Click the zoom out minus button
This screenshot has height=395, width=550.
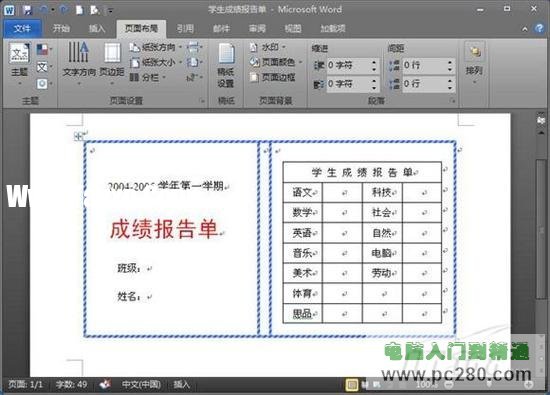[x=449, y=385]
